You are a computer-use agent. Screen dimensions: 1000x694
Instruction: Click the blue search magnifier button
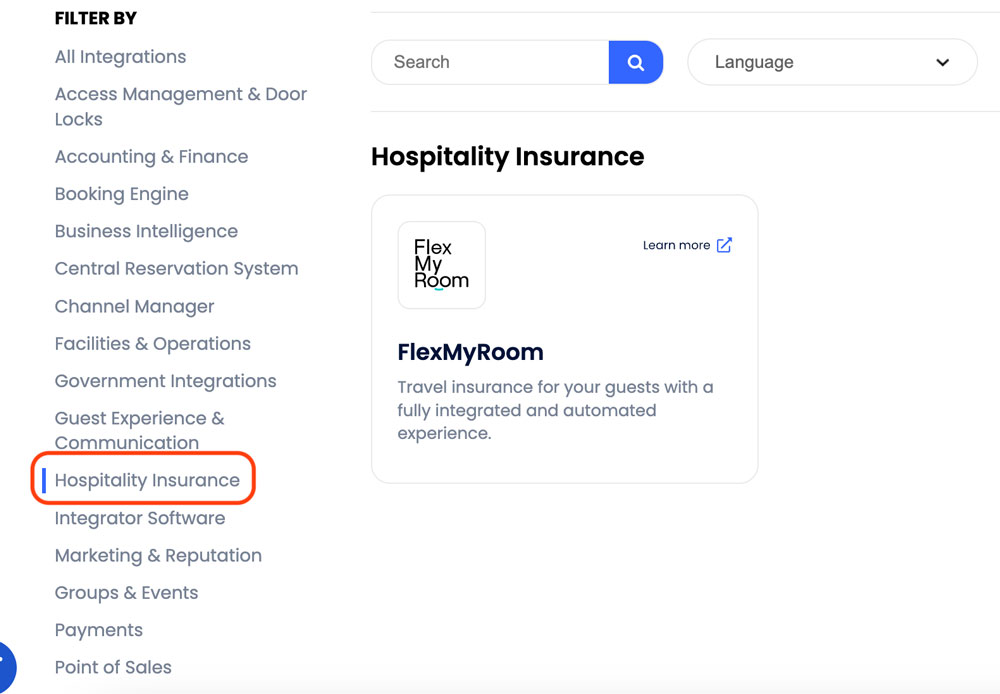(635, 63)
